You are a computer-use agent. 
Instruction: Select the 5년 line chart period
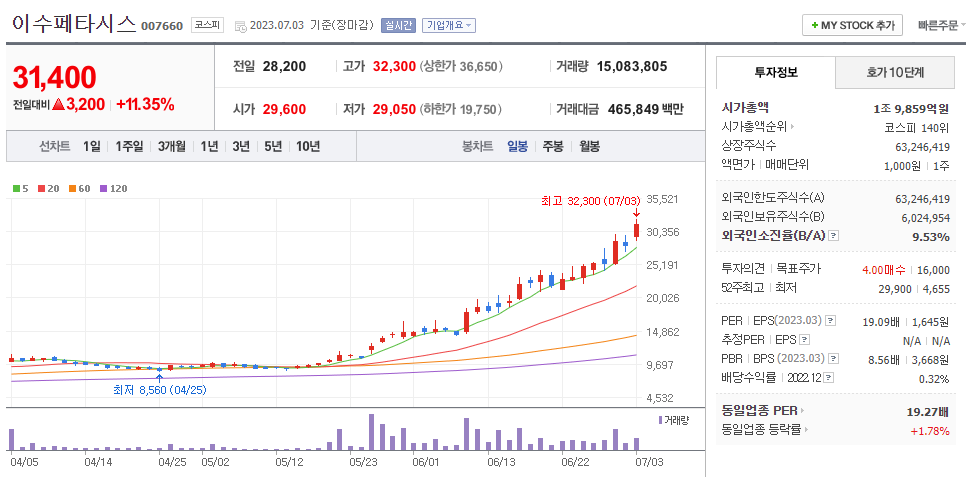coord(273,147)
